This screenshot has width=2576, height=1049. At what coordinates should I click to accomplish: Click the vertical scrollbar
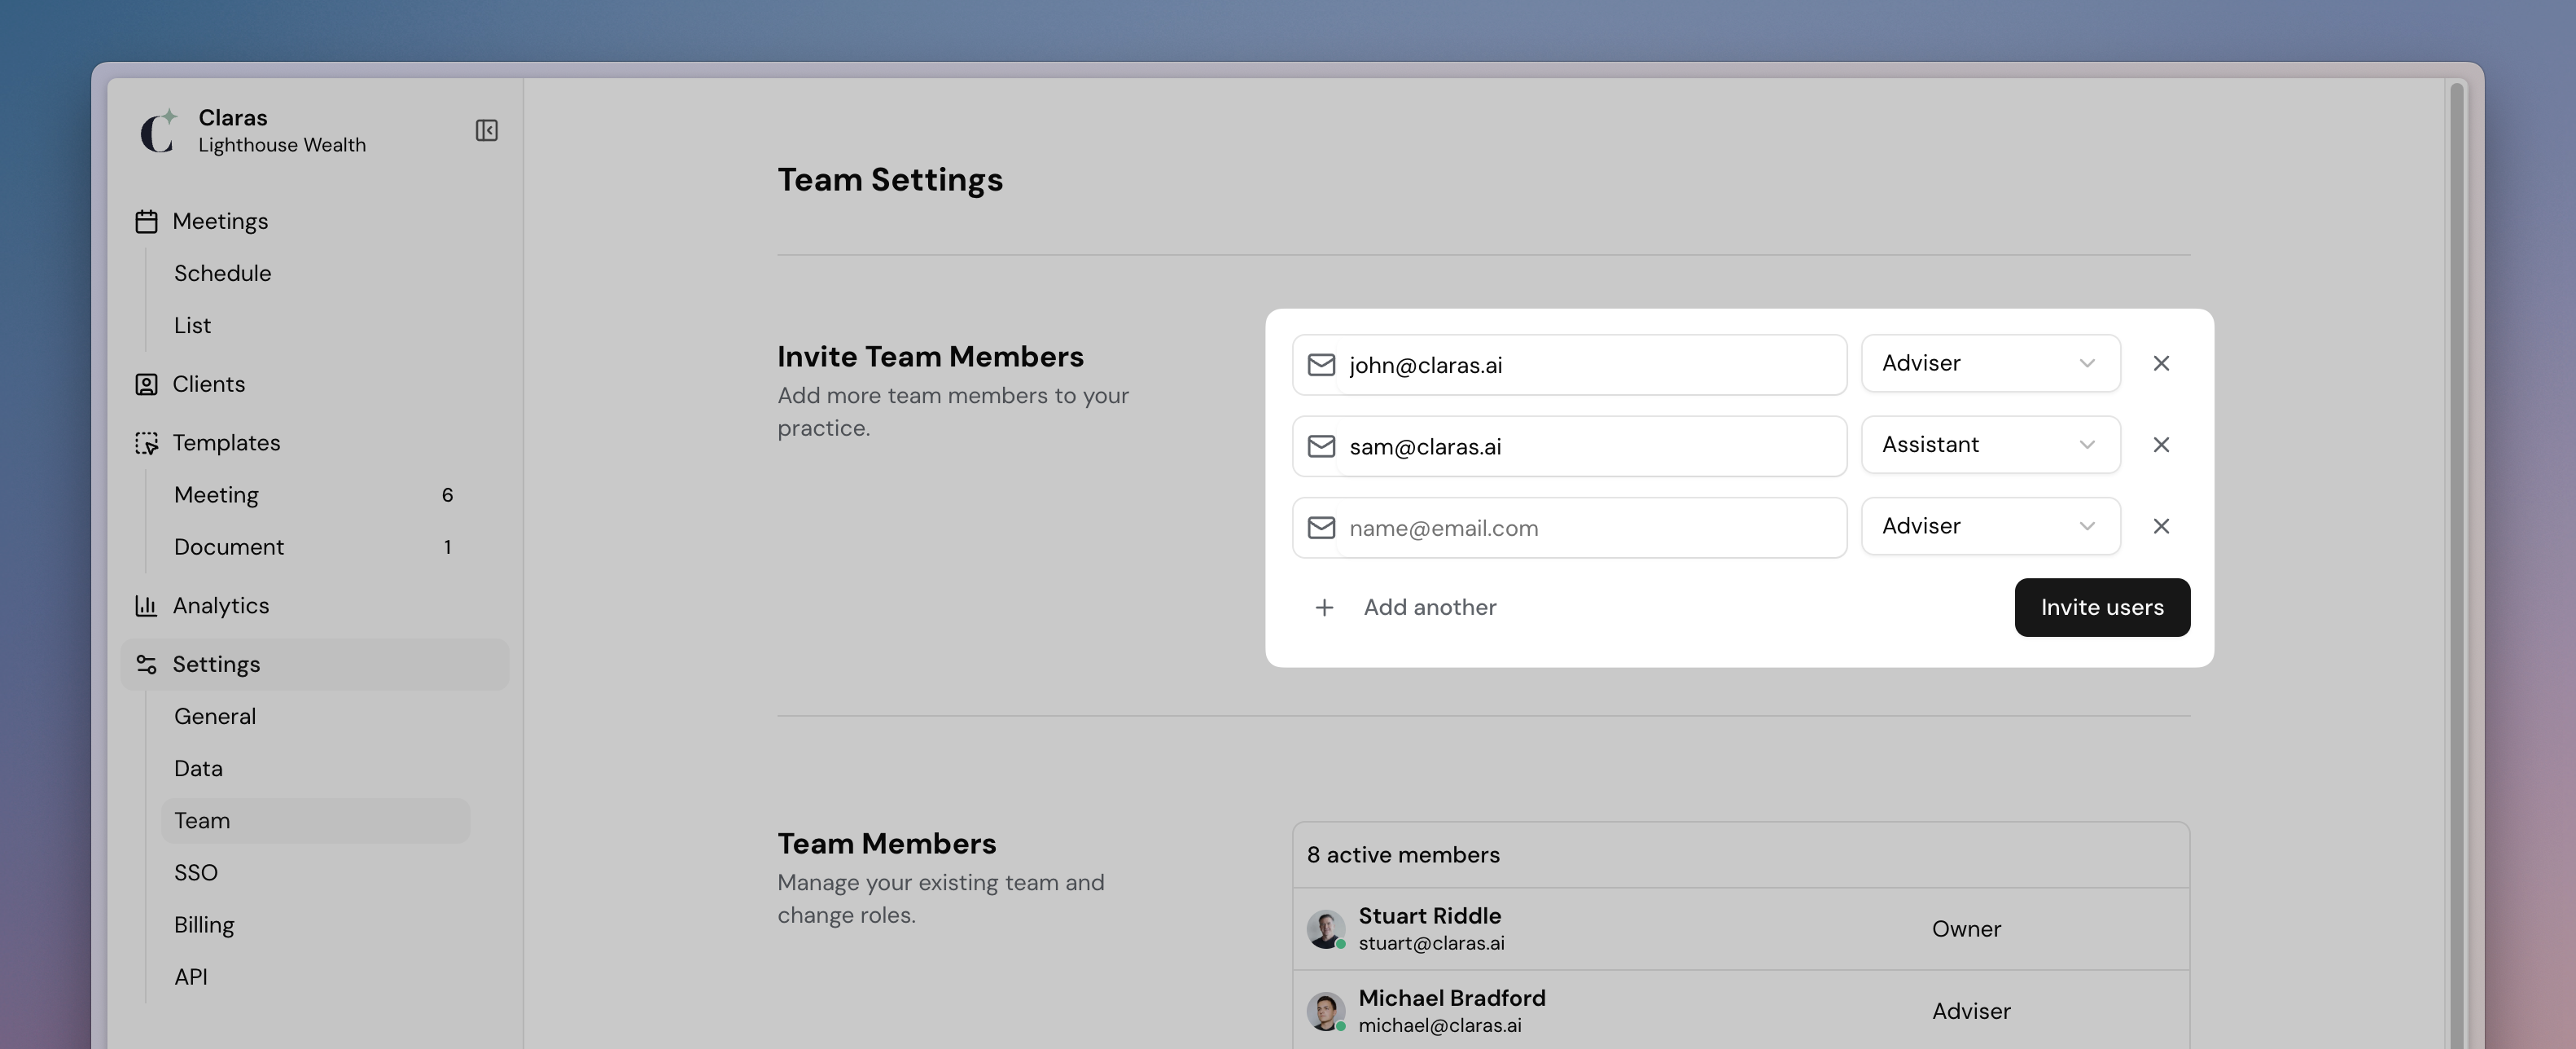click(2456, 565)
